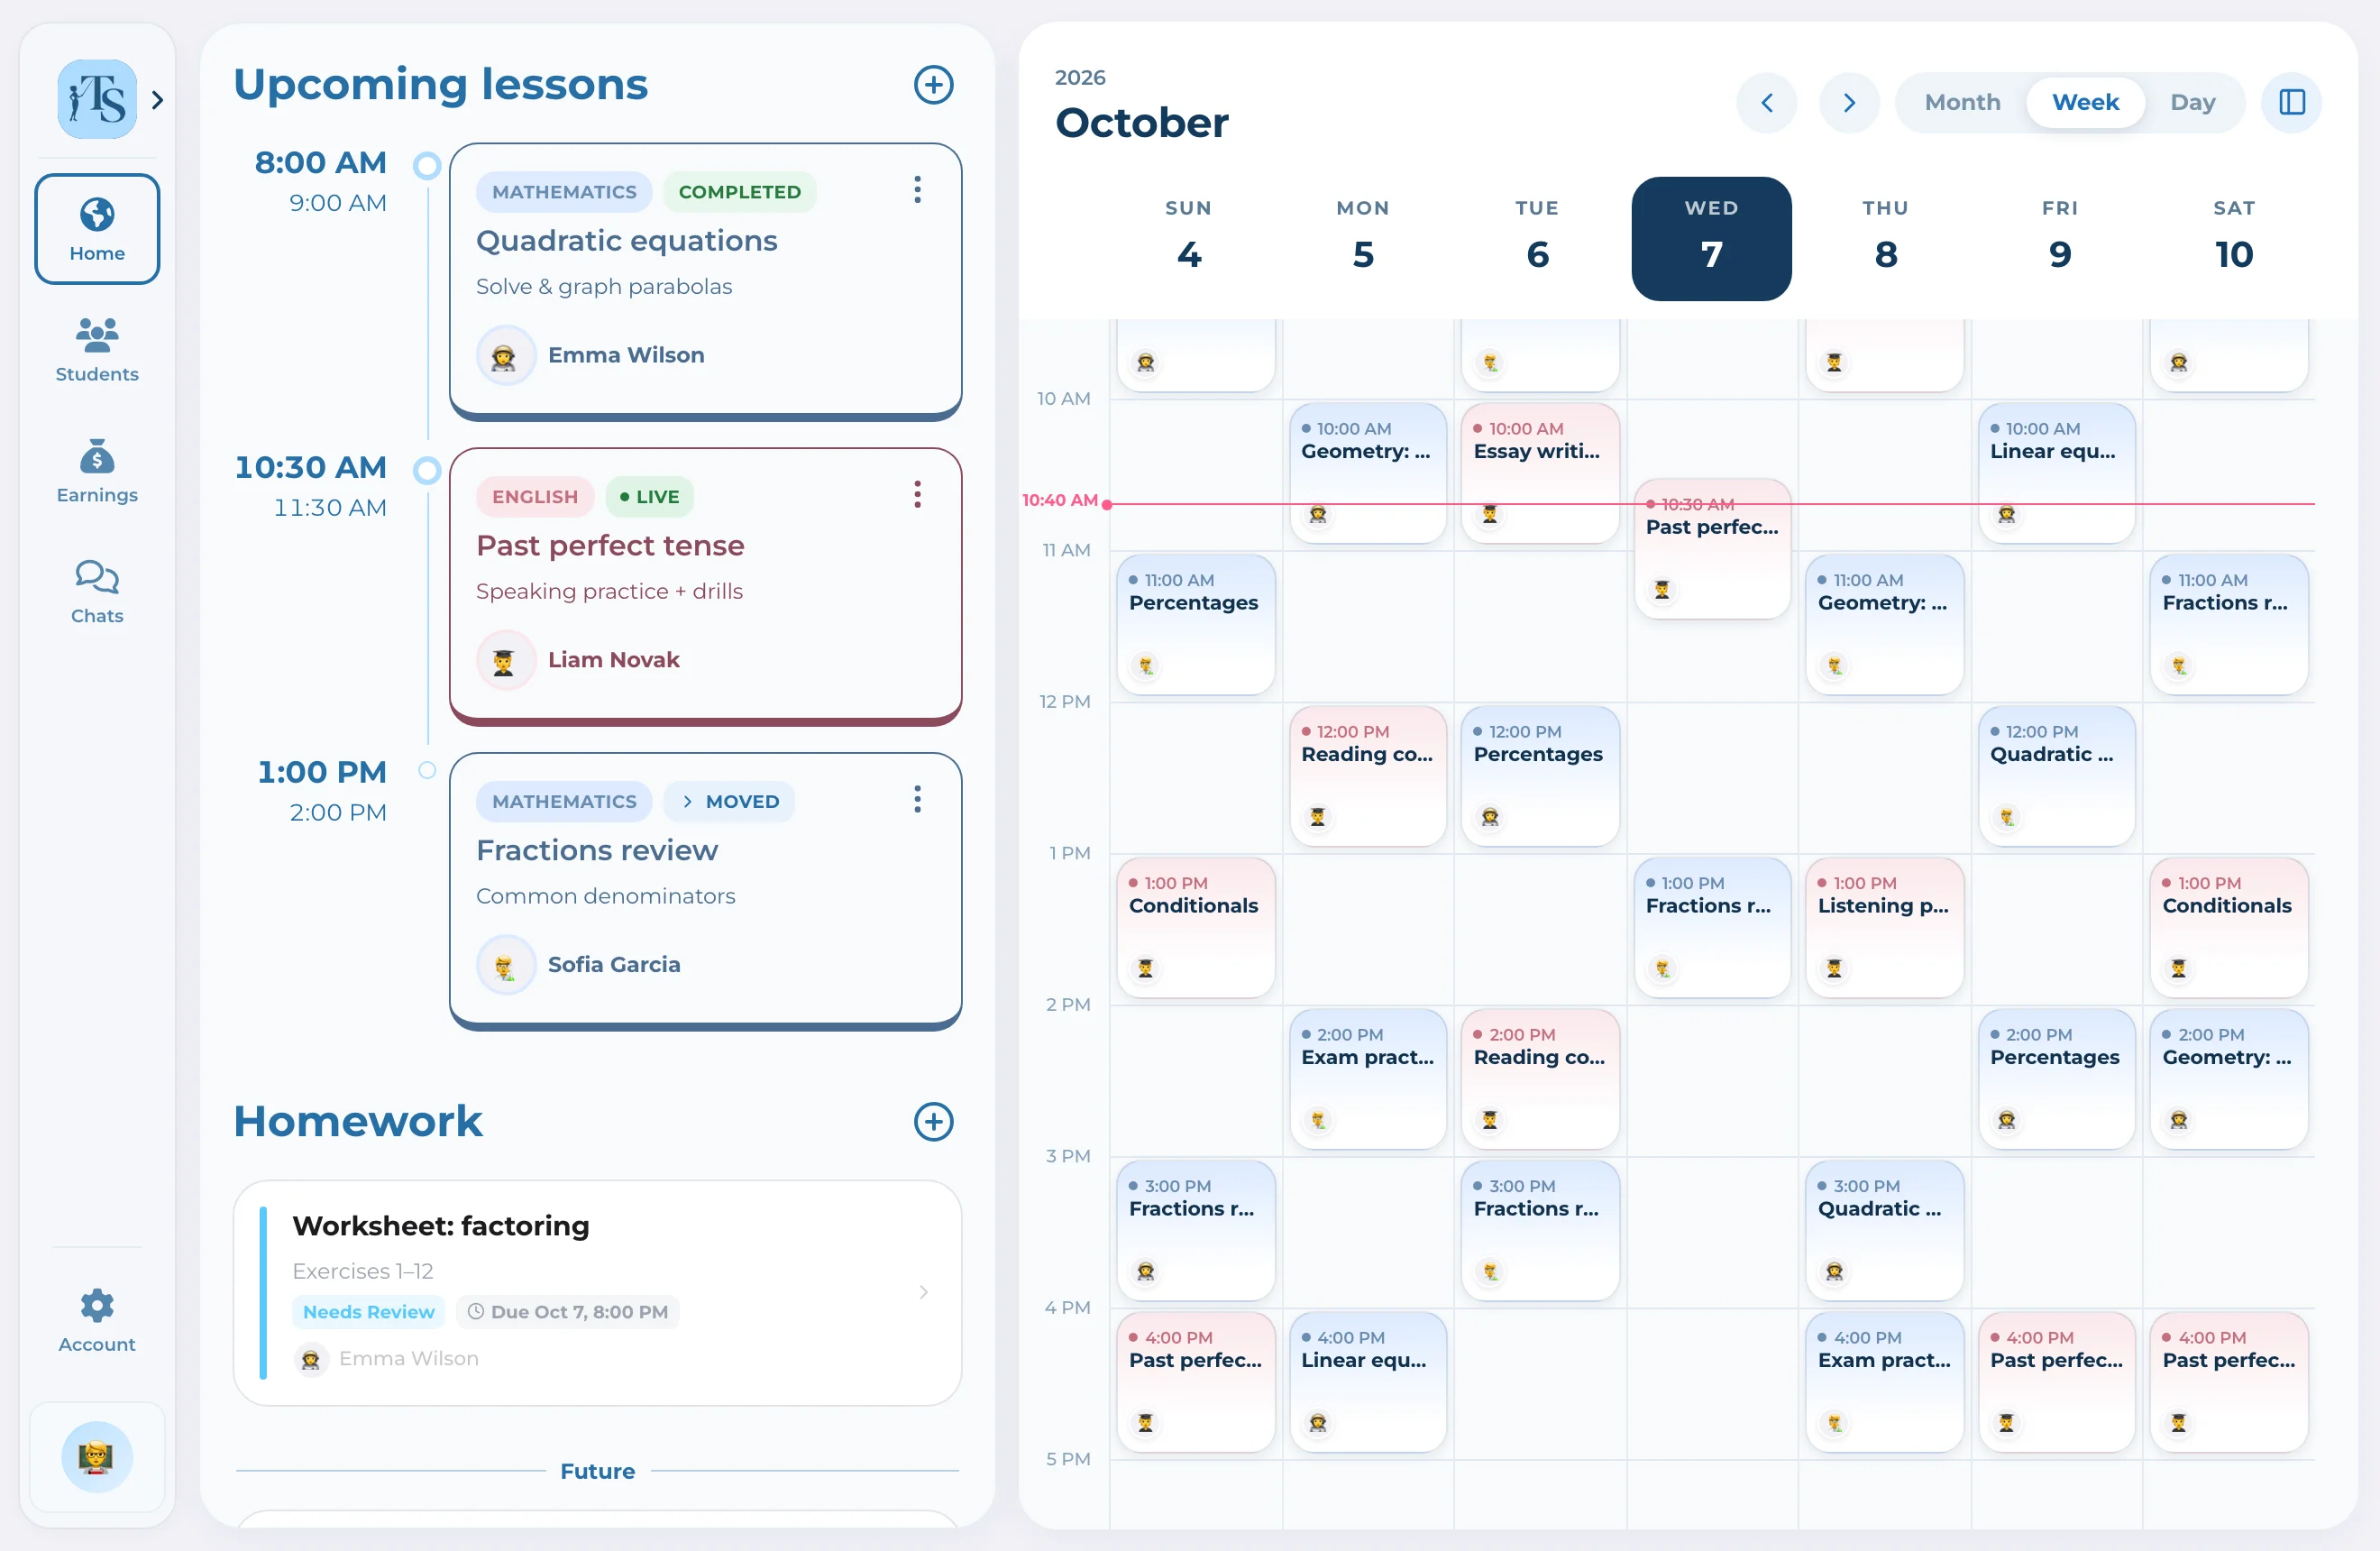This screenshot has width=2380, height=1551.
Task: Click the LIVE status badge
Action: pos(649,497)
